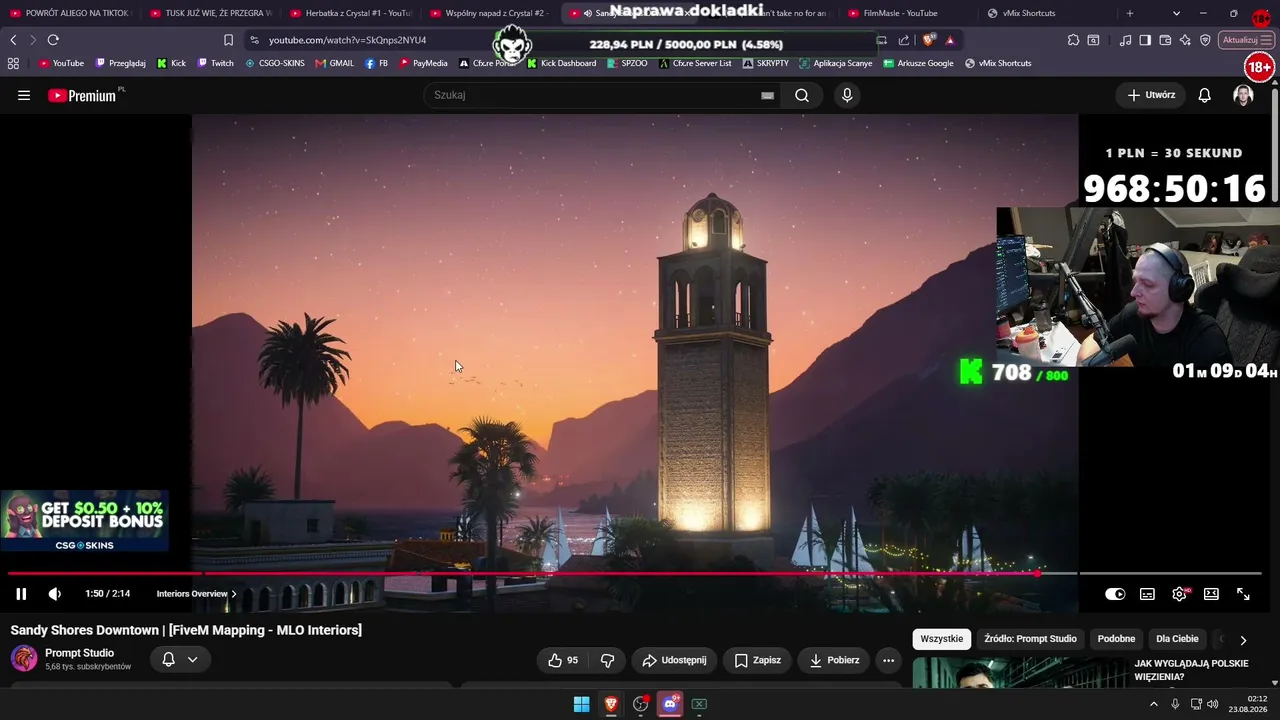Viewport: 1280px width, 720px height.
Task: Open the GMAIL bookmark
Action: (x=334, y=63)
